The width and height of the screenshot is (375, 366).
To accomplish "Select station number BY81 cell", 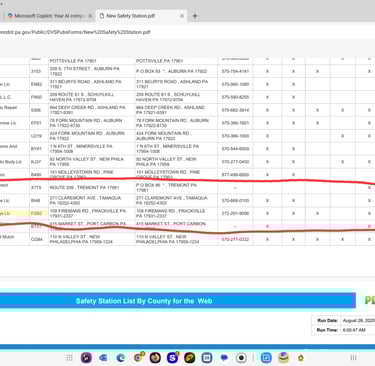I will click(x=36, y=149).
